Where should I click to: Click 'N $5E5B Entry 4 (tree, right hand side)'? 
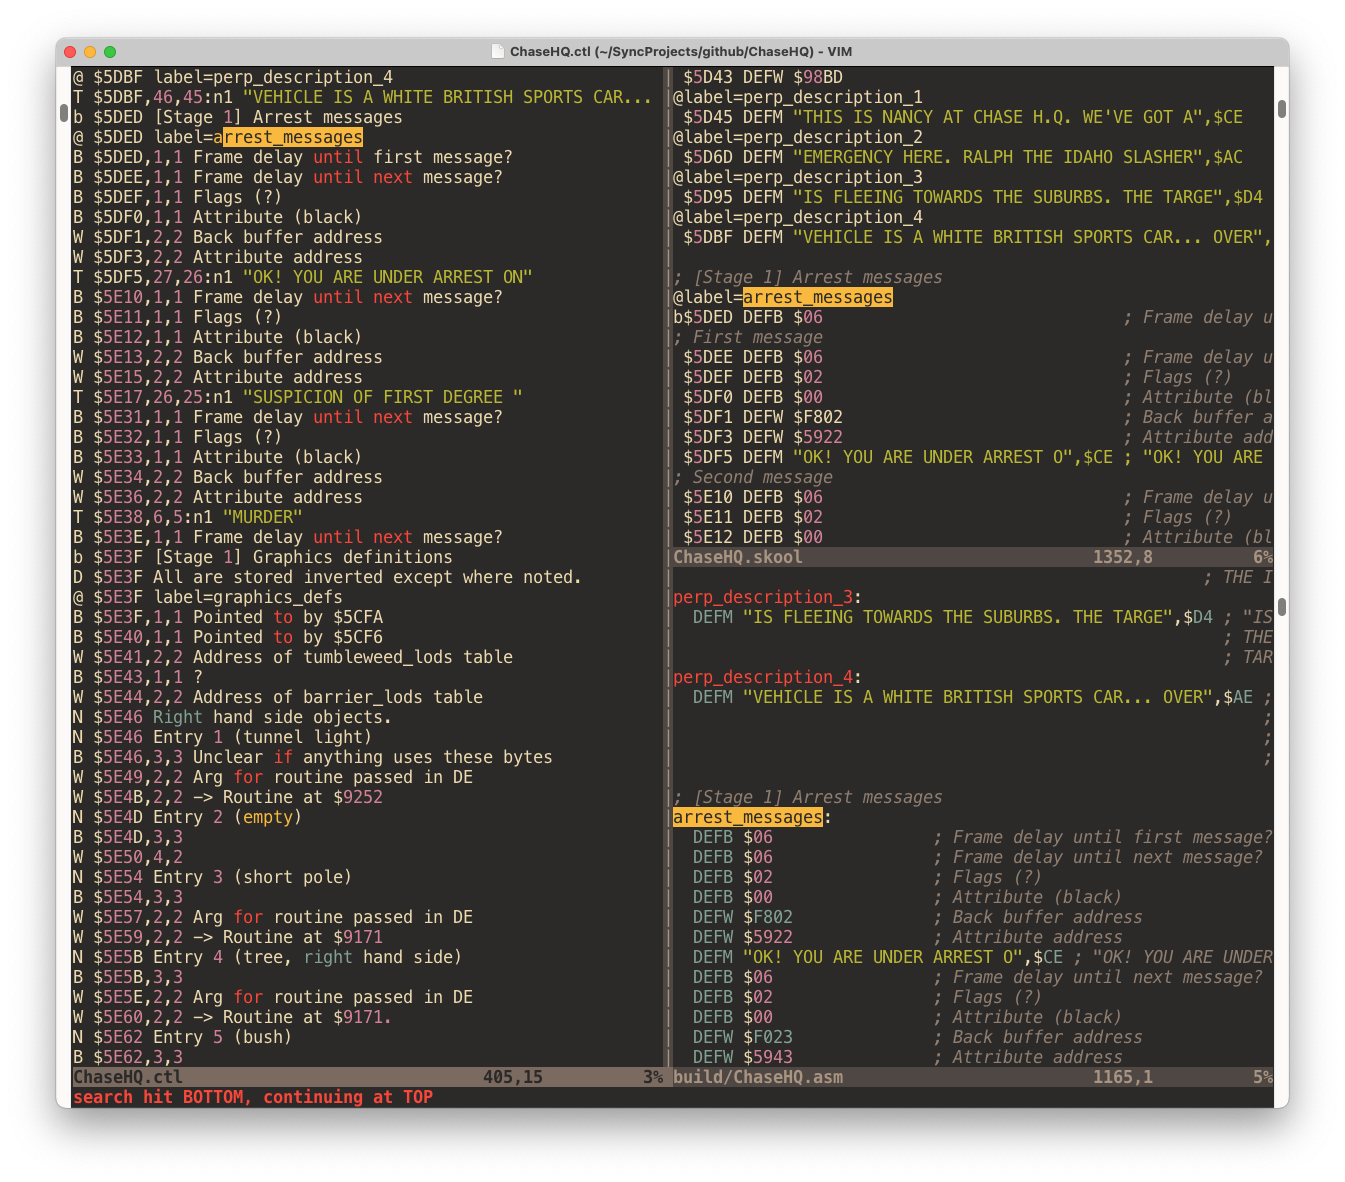click(x=268, y=957)
